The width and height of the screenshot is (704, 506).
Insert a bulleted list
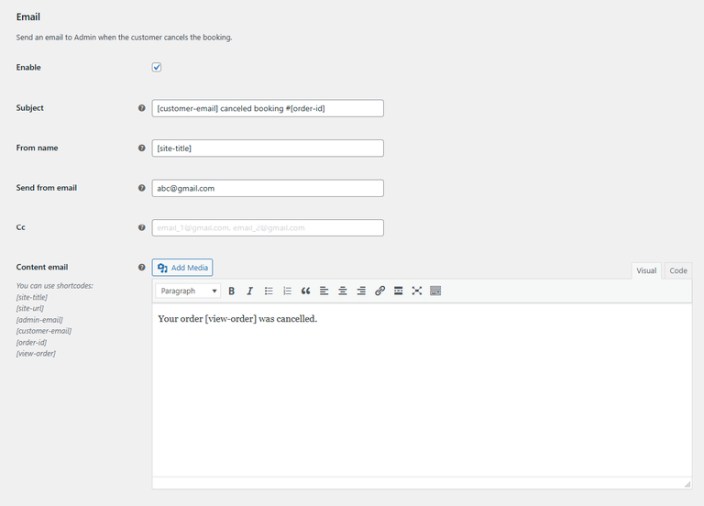coord(268,291)
